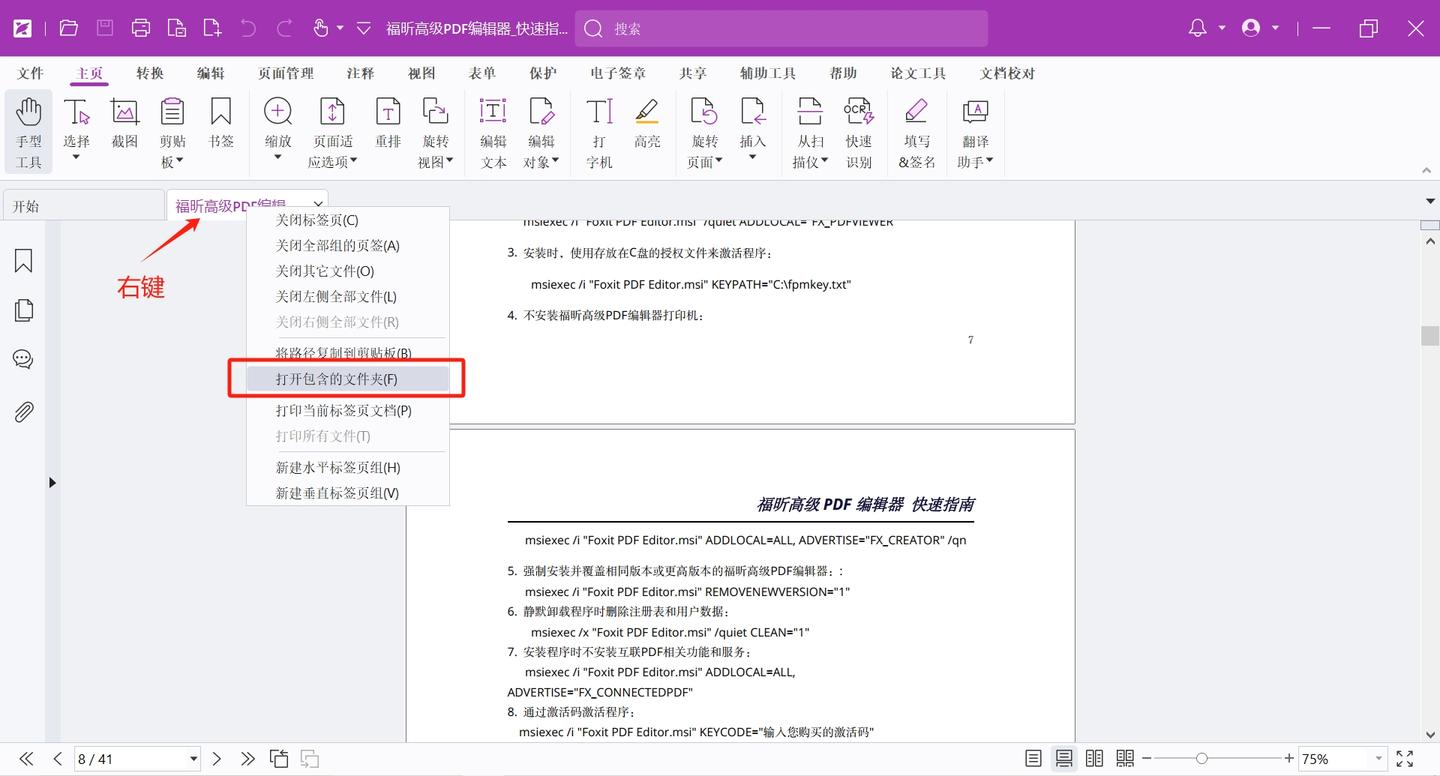Activate the Typewriter (打字机) tool
The image size is (1440, 776).
[599, 133]
